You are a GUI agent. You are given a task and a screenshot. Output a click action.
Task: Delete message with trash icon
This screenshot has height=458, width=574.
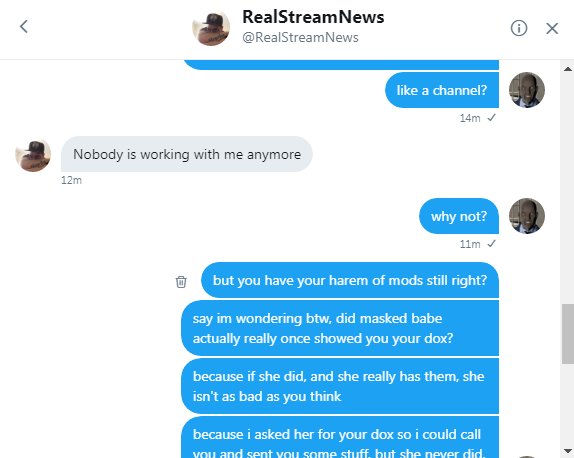pos(181,282)
